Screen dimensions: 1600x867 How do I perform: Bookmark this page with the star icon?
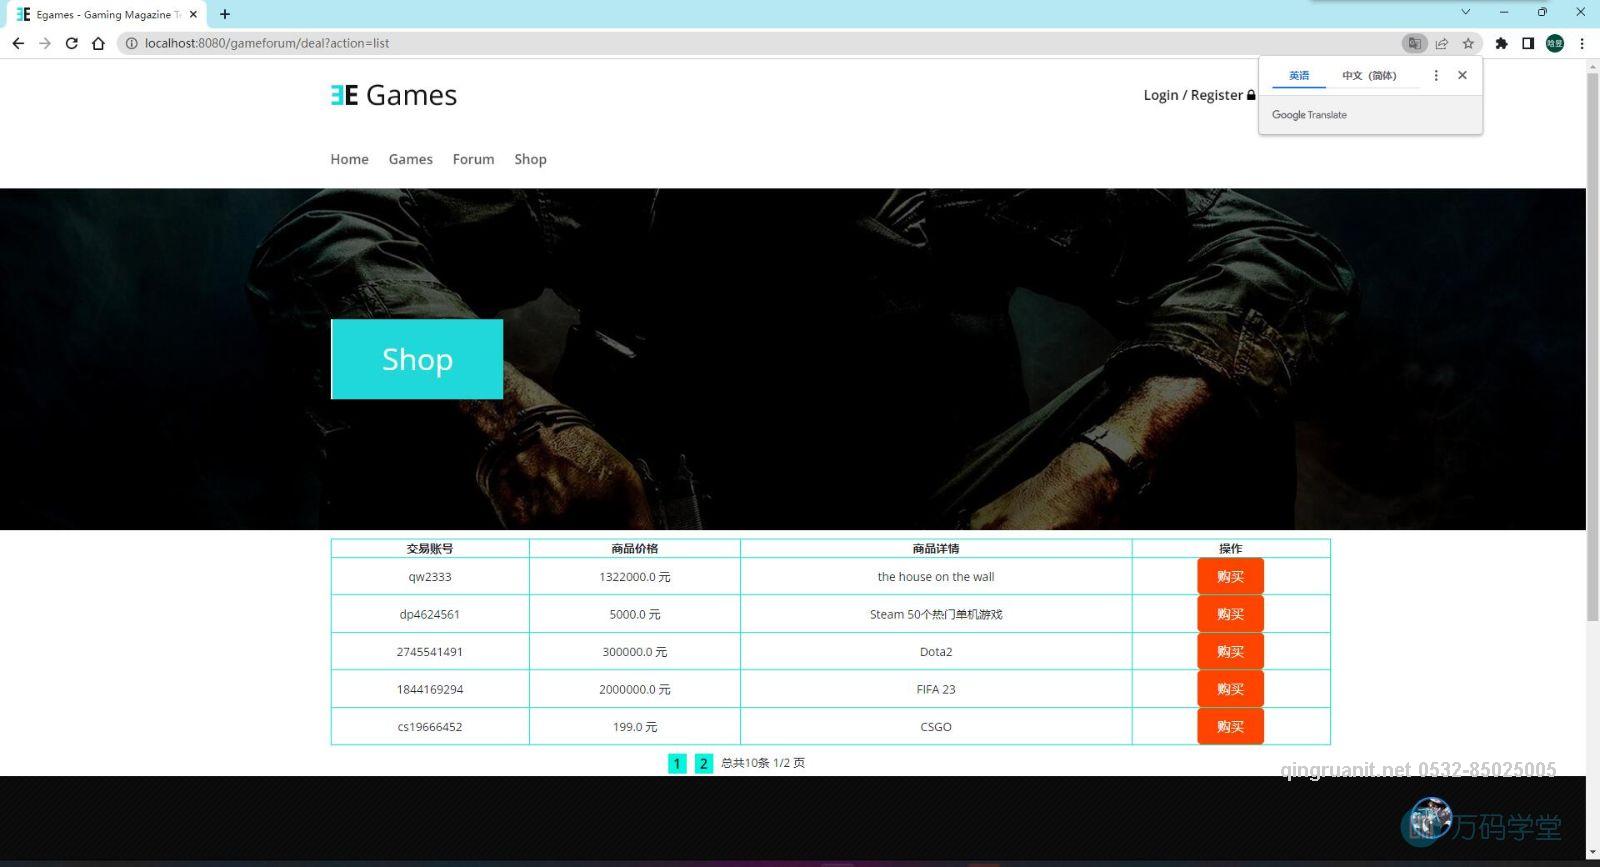click(x=1468, y=43)
